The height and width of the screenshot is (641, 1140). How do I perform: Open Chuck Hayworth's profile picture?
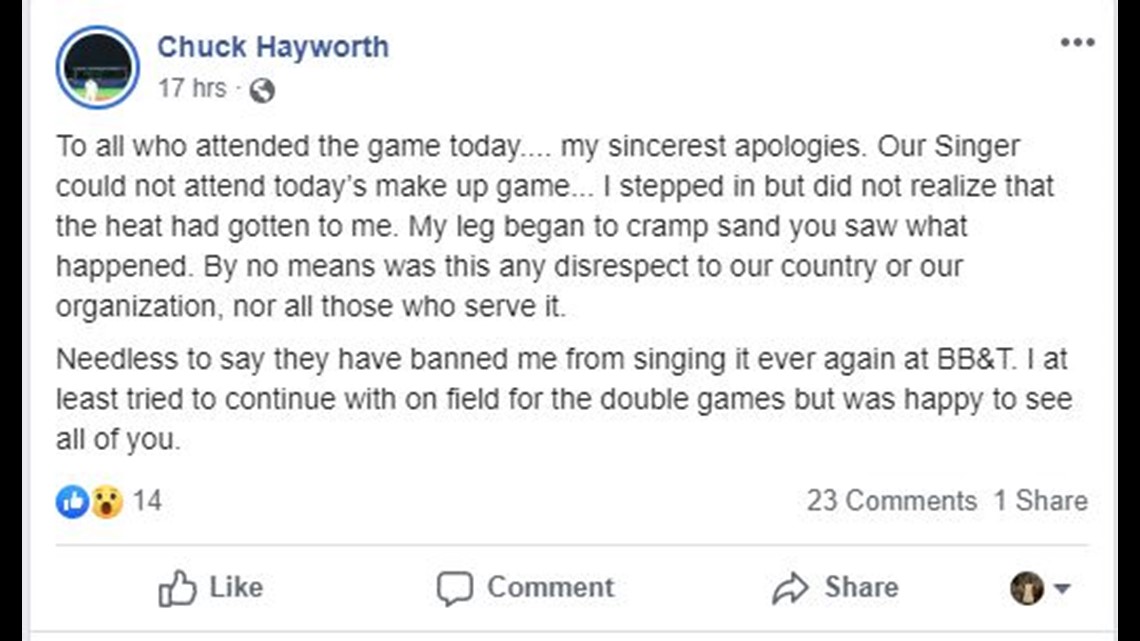tap(97, 68)
